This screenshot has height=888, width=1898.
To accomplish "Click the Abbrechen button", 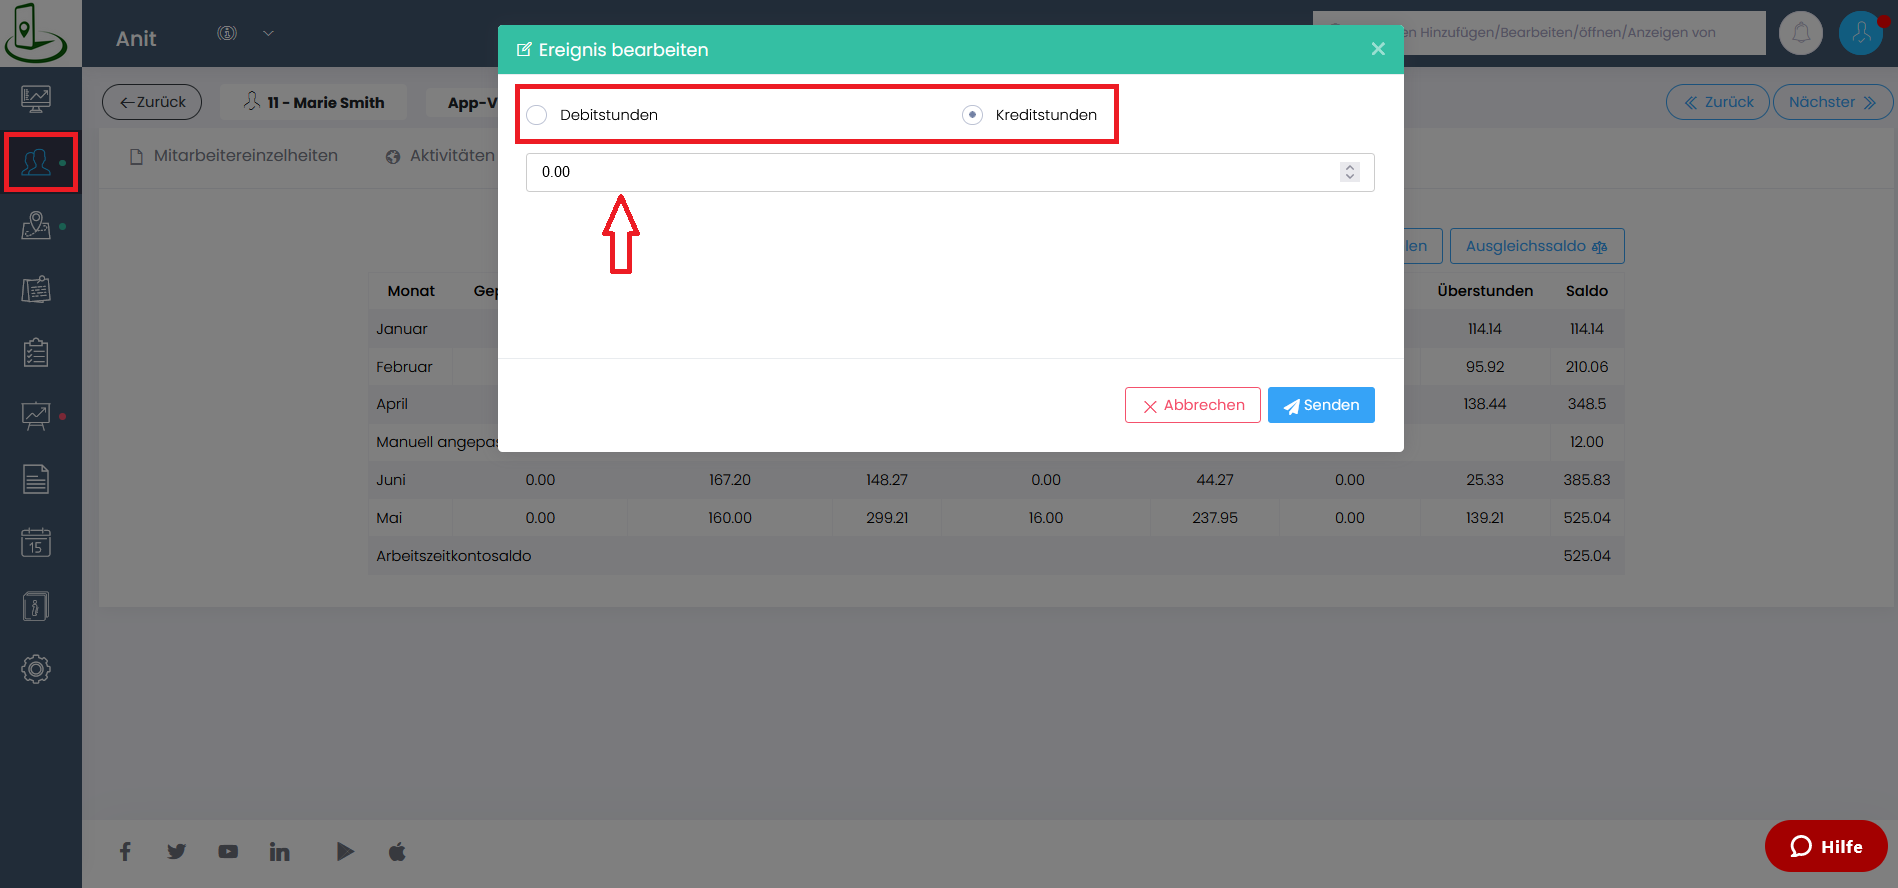I will 1192,405.
